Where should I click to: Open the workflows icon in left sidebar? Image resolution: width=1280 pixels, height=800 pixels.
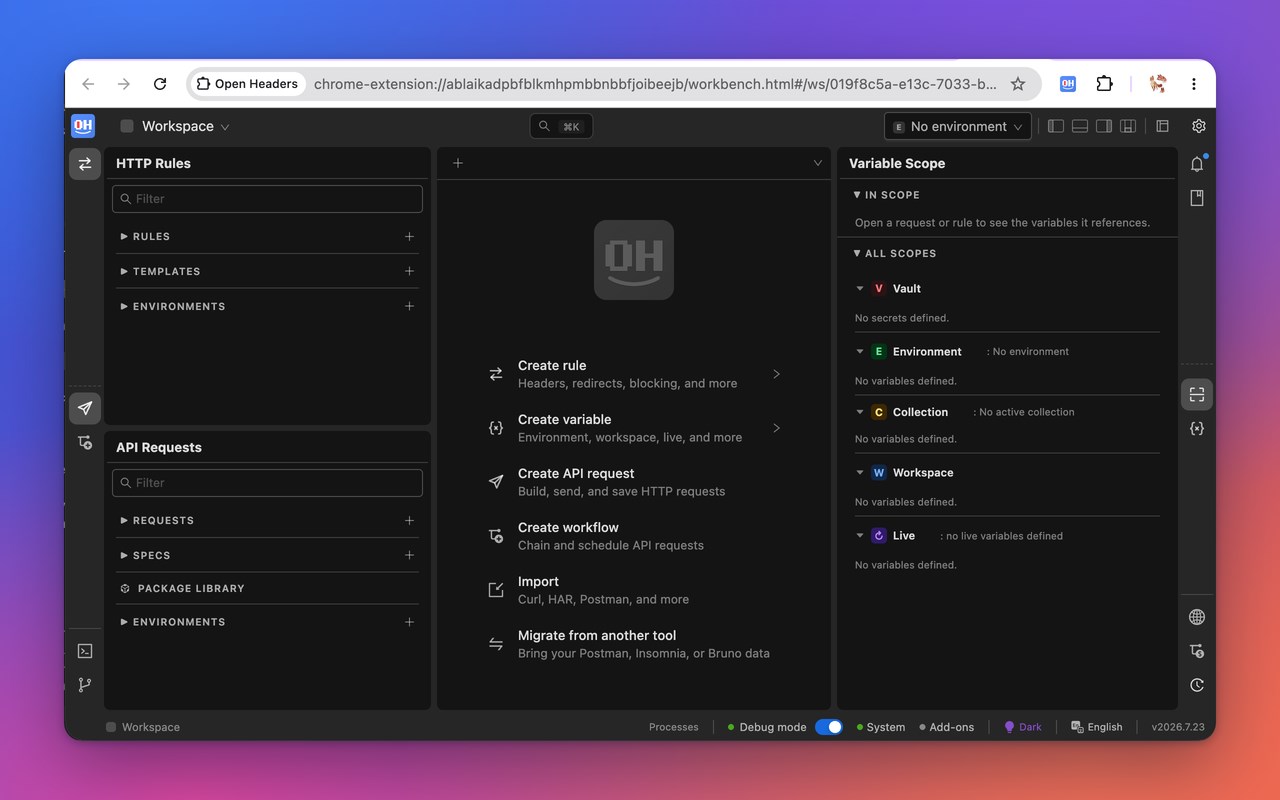tap(85, 442)
